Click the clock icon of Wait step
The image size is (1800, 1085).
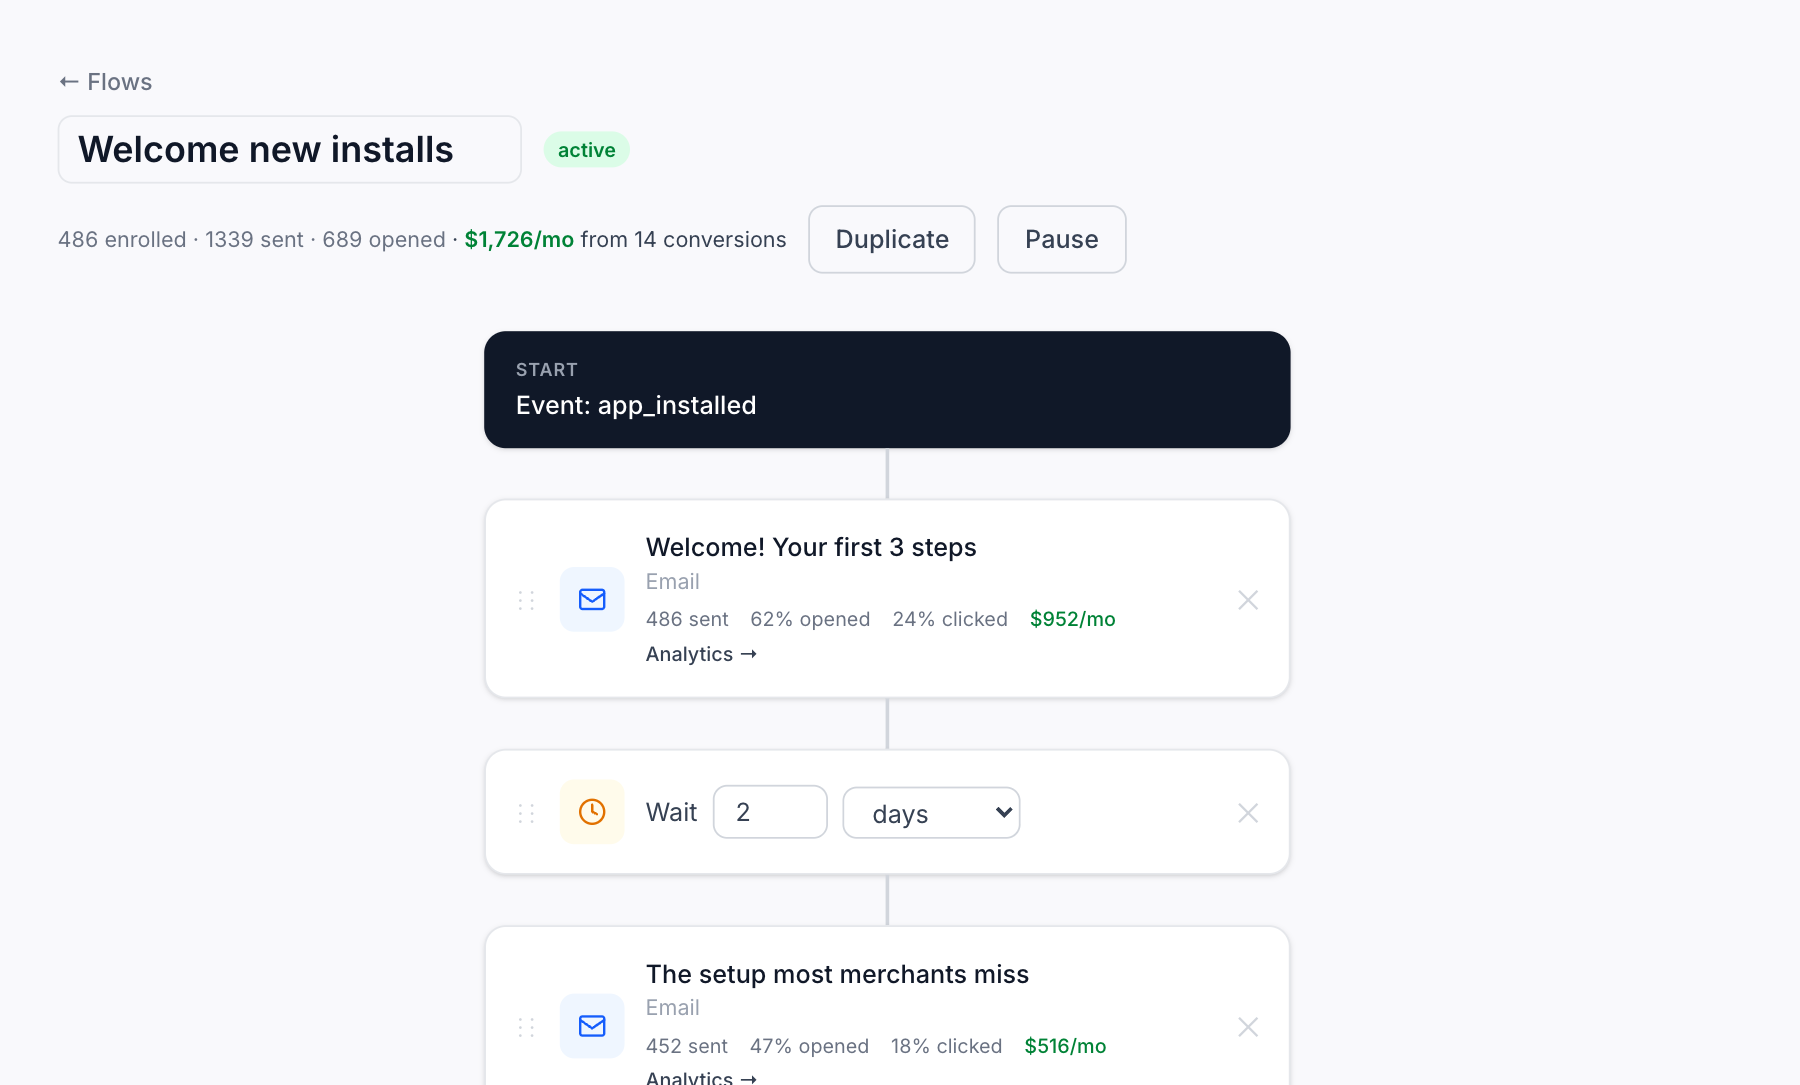click(592, 812)
